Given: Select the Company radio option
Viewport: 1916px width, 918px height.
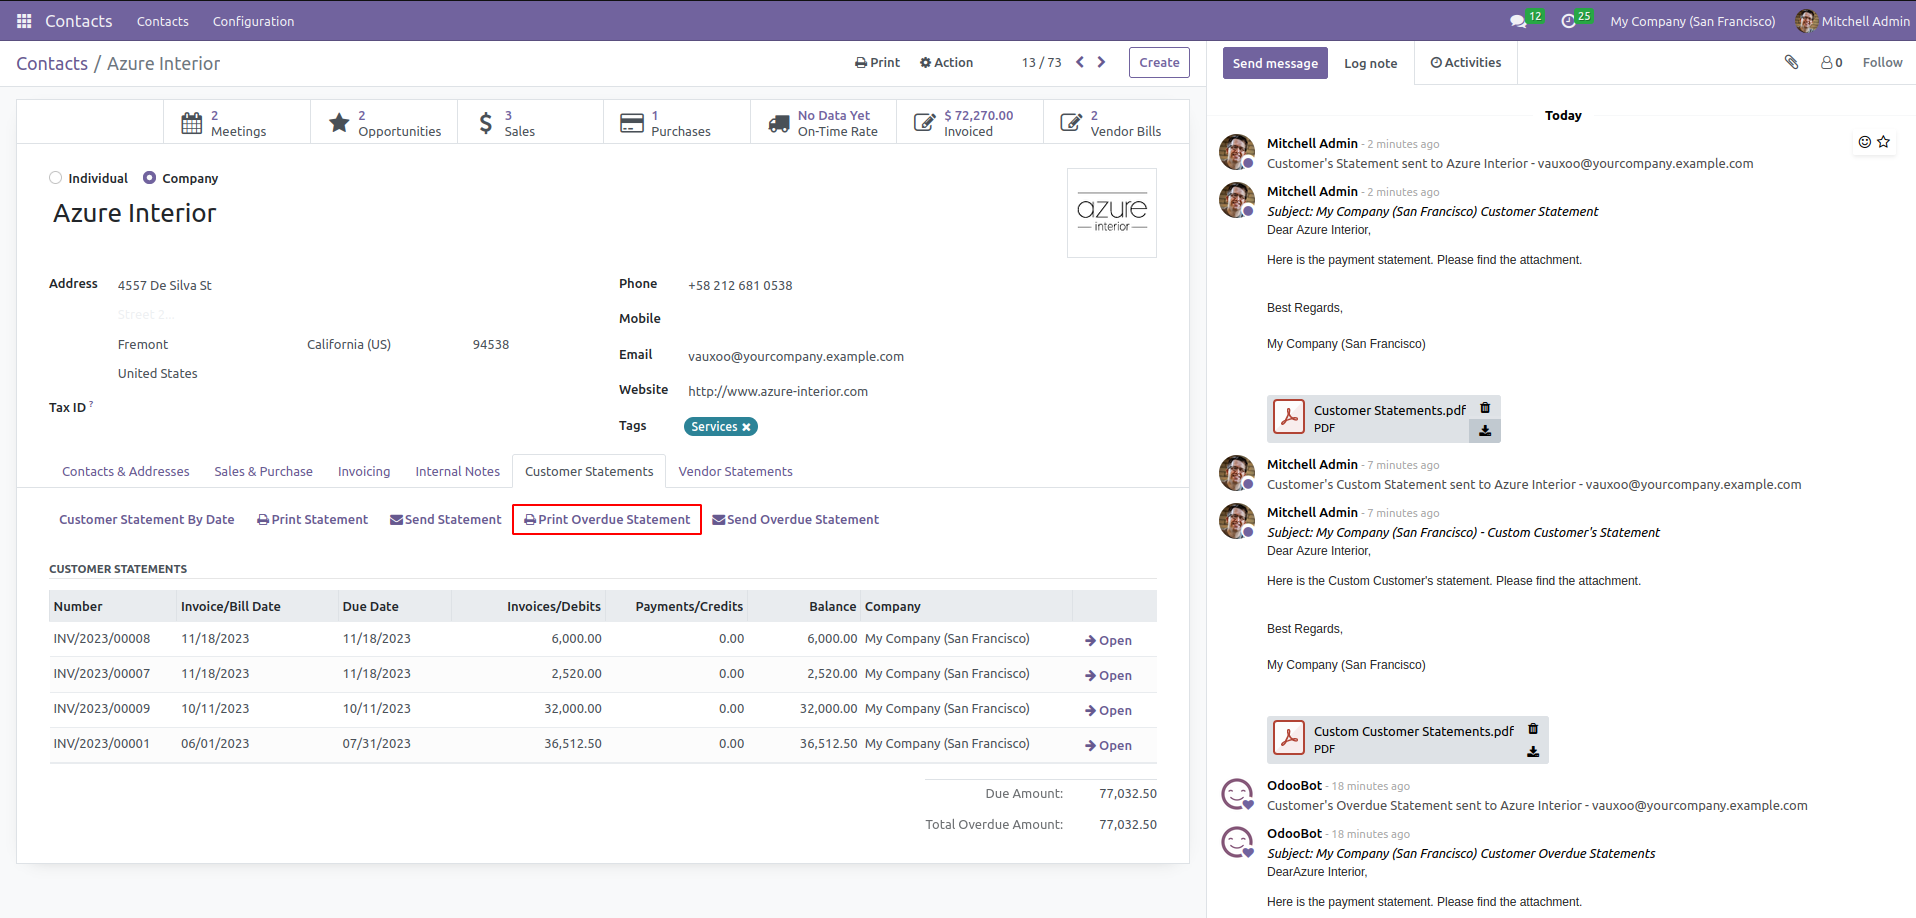Looking at the screenshot, I should pos(150,178).
